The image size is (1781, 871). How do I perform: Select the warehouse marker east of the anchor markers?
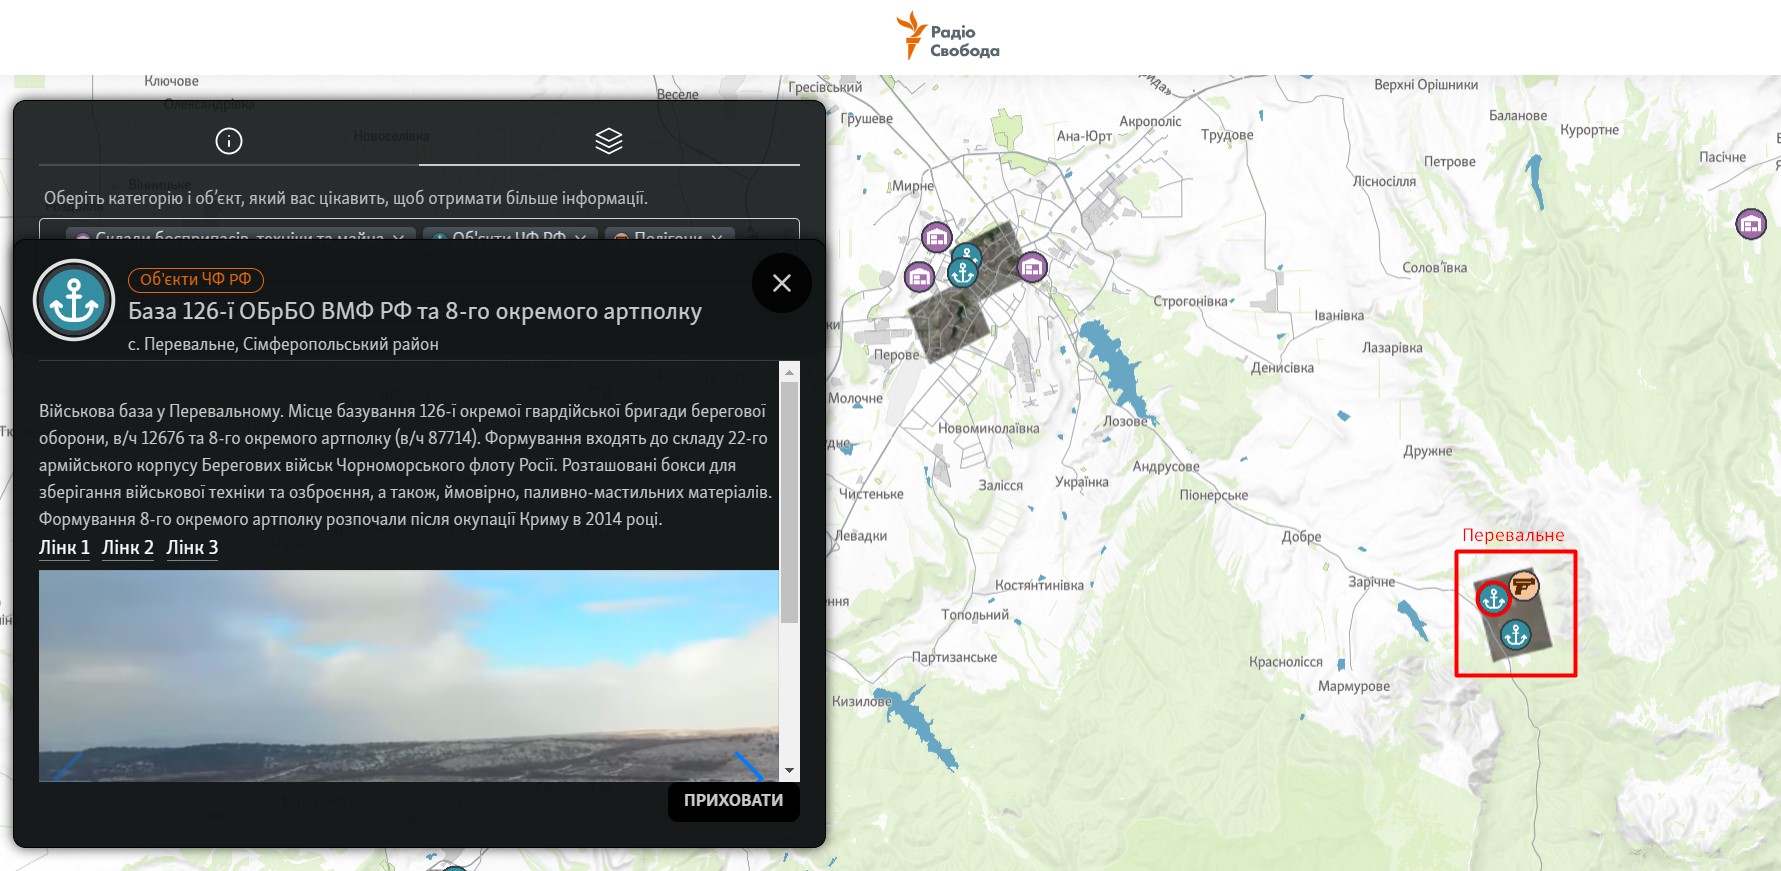tap(1032, 267)
